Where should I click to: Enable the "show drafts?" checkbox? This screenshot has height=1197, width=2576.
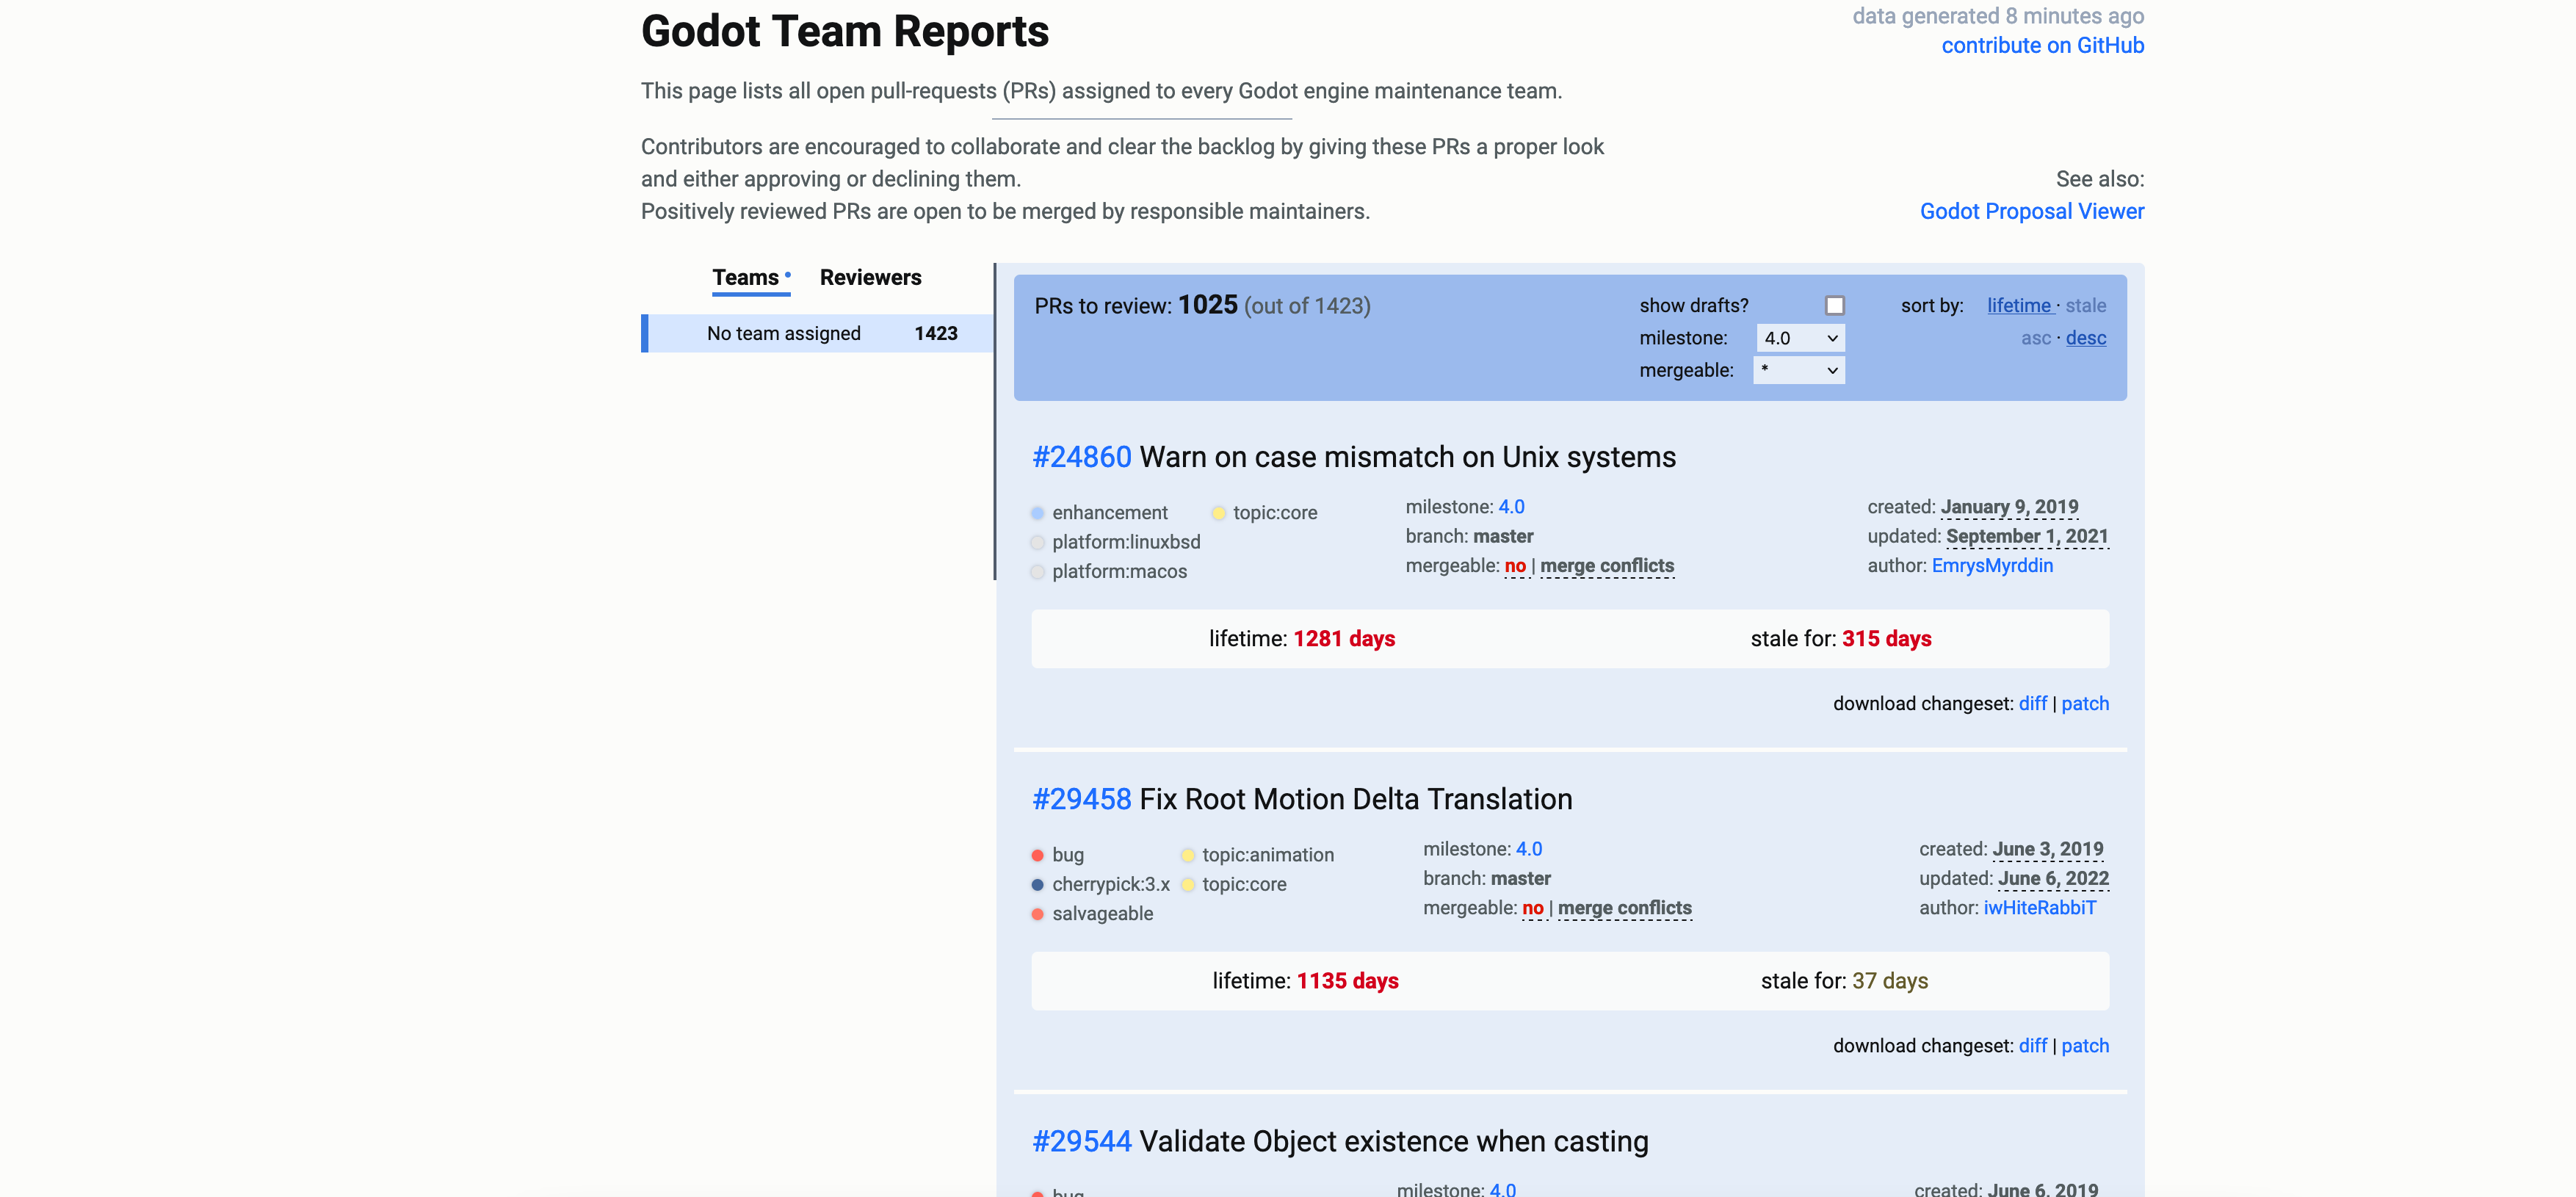(x=1835, y=305)
